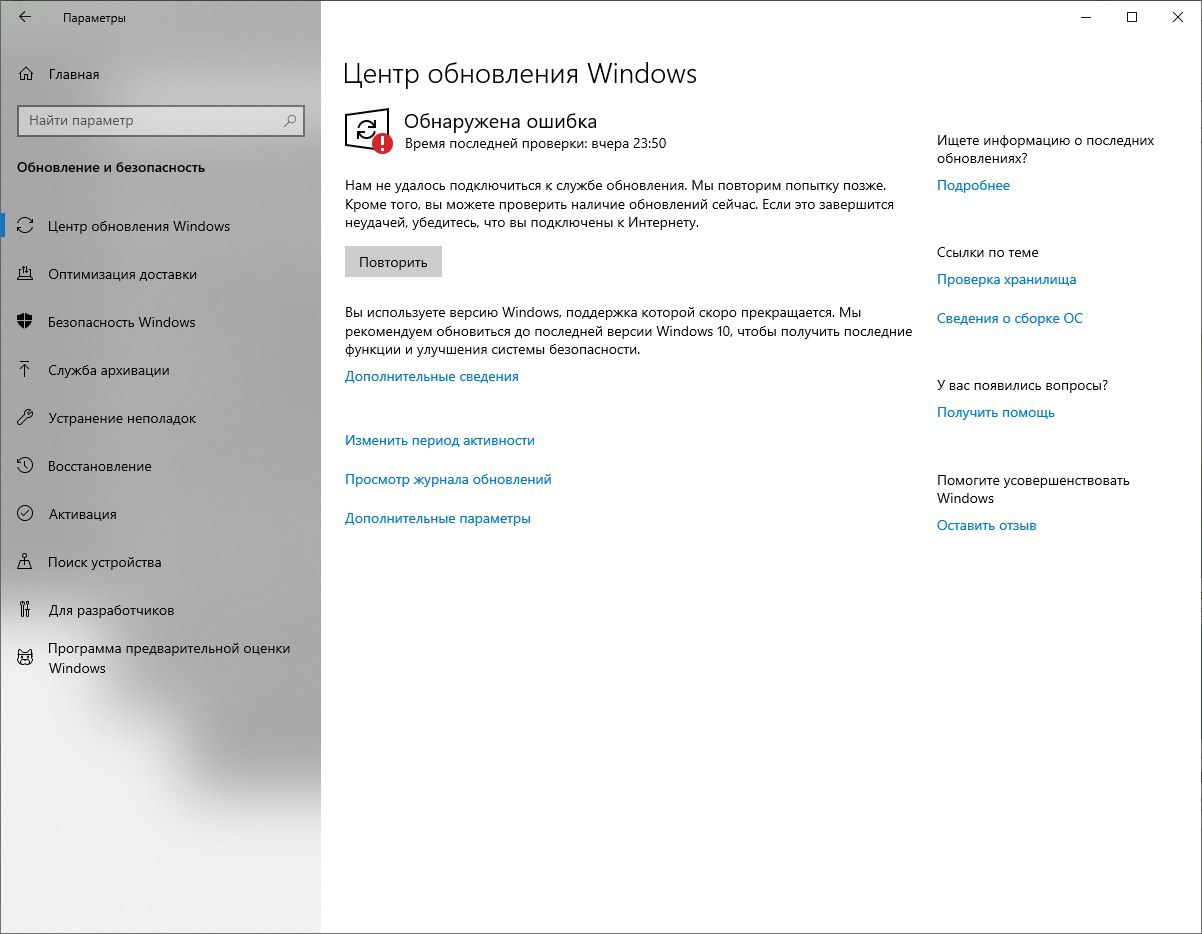This screenshot has height=934, width=1202.
Task: Maximize the Параметры window
Action: coord(1132,18)
